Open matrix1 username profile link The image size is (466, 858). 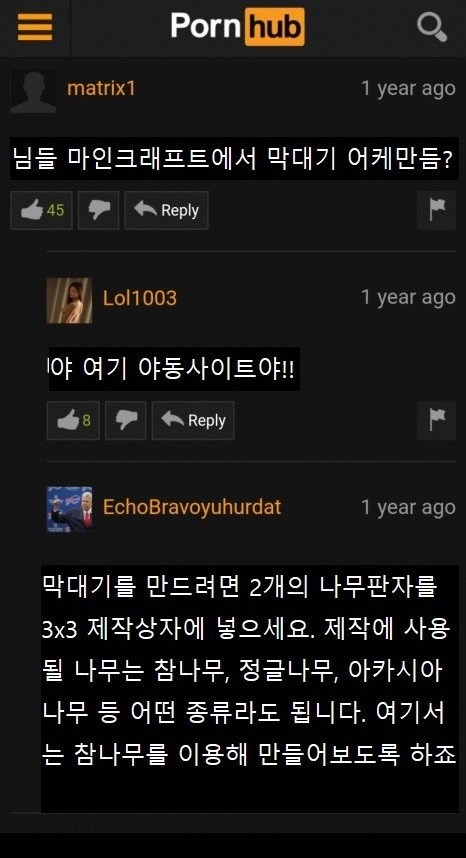[x=101, y=88]
